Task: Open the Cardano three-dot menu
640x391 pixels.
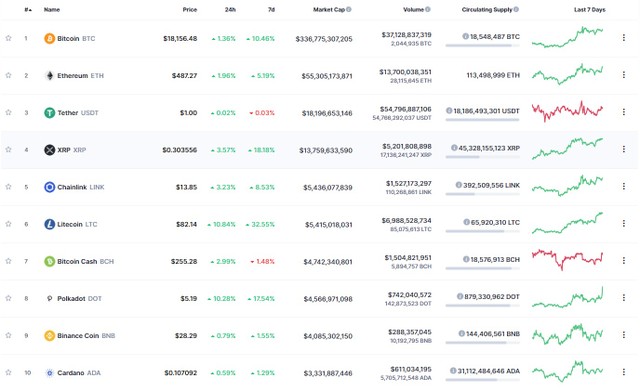Action: tap(624, 372)
